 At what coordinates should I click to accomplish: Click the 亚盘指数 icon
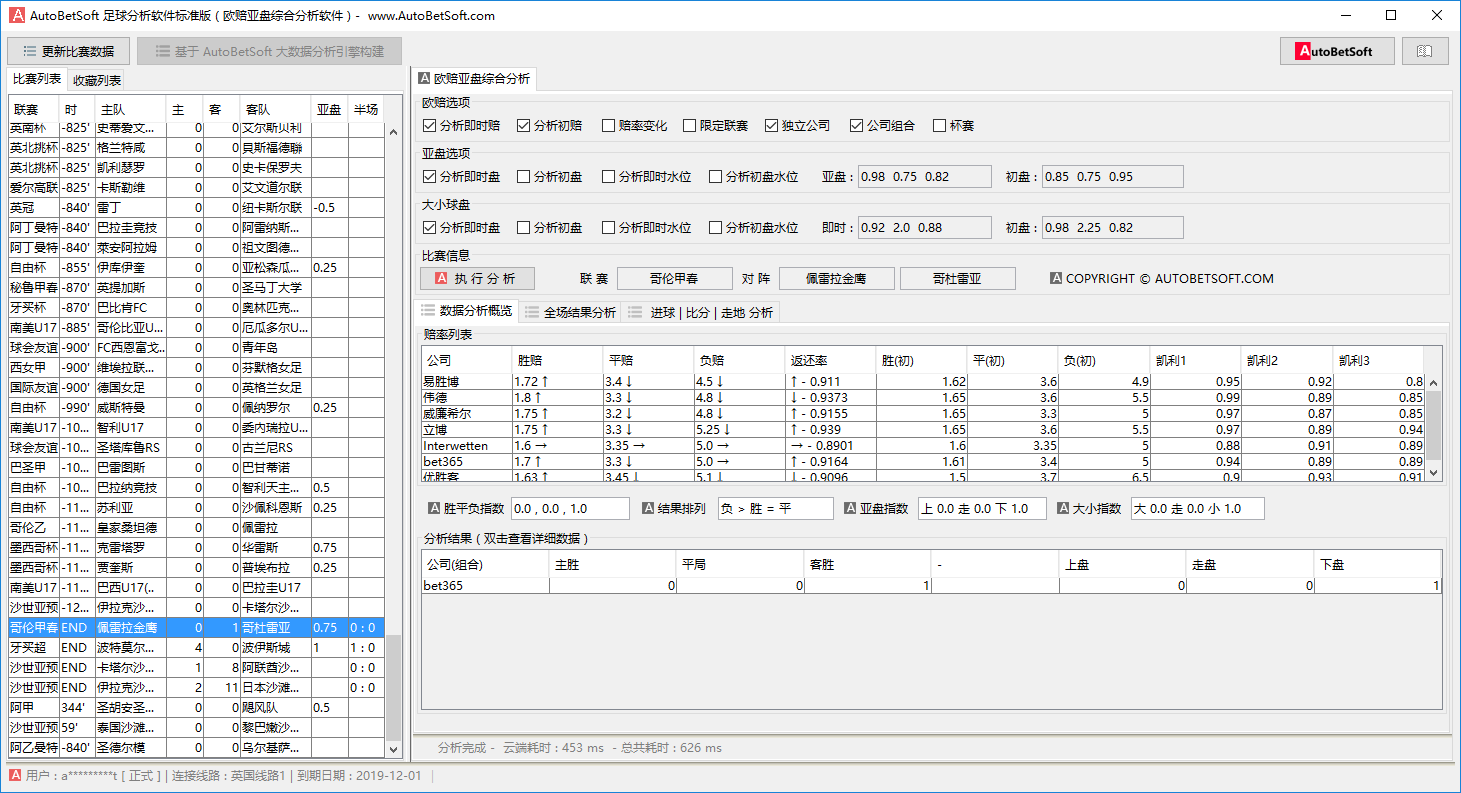point(850,509)
